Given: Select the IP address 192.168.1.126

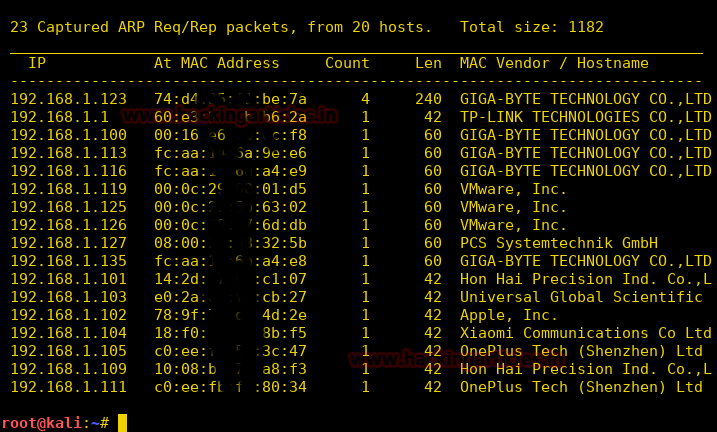Looking at the screenshot, I should [x=69, y=225].
